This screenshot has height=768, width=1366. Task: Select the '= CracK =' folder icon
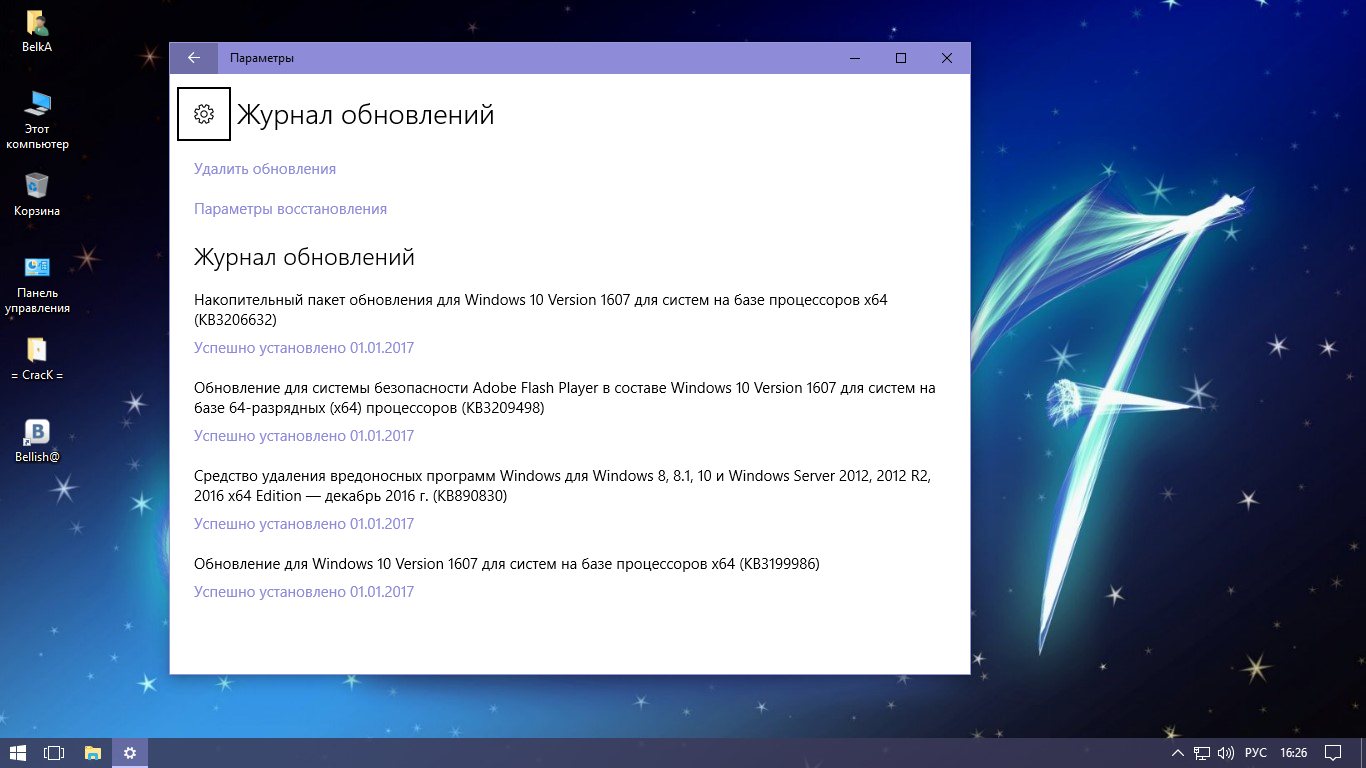pyautogui.click(x=37, y=359)
